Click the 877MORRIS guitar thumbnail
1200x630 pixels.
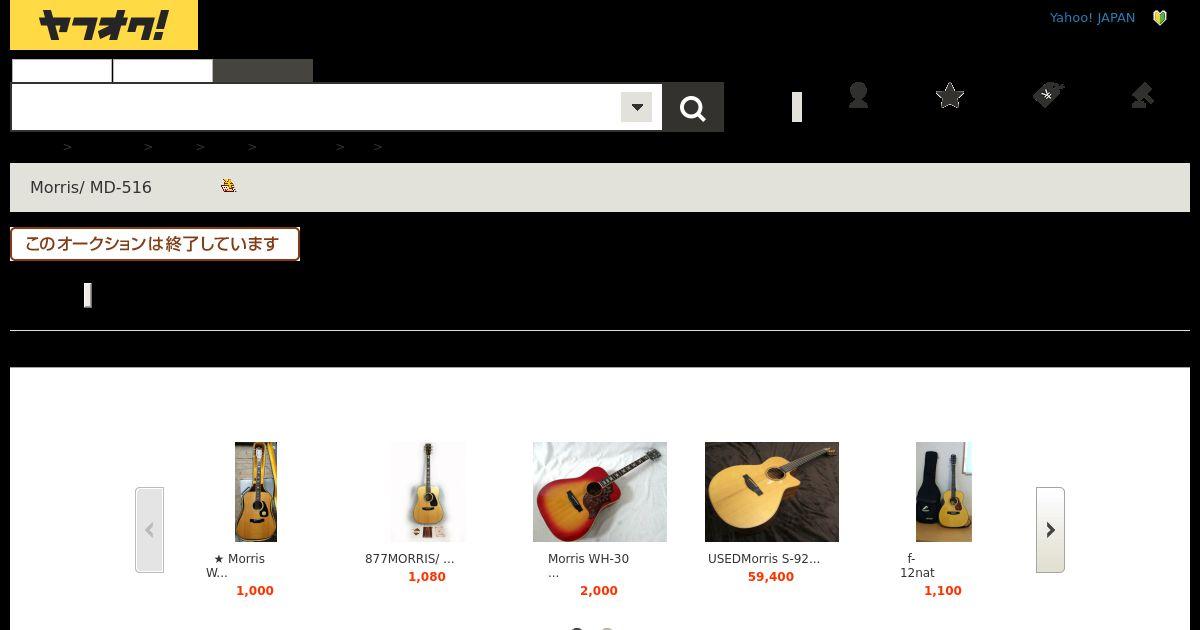click(x=428, y=492)
